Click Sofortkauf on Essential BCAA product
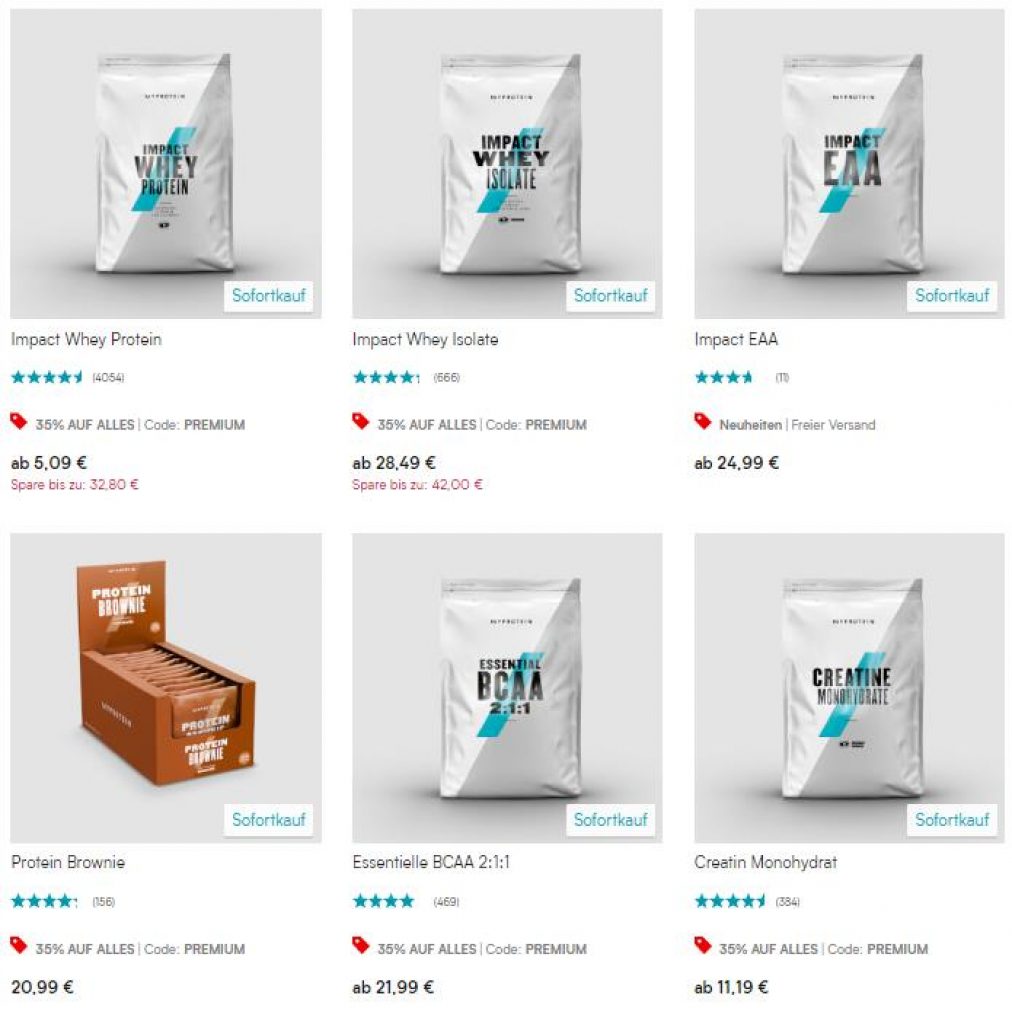1012x1024 pixels. [x=610, y=820]
